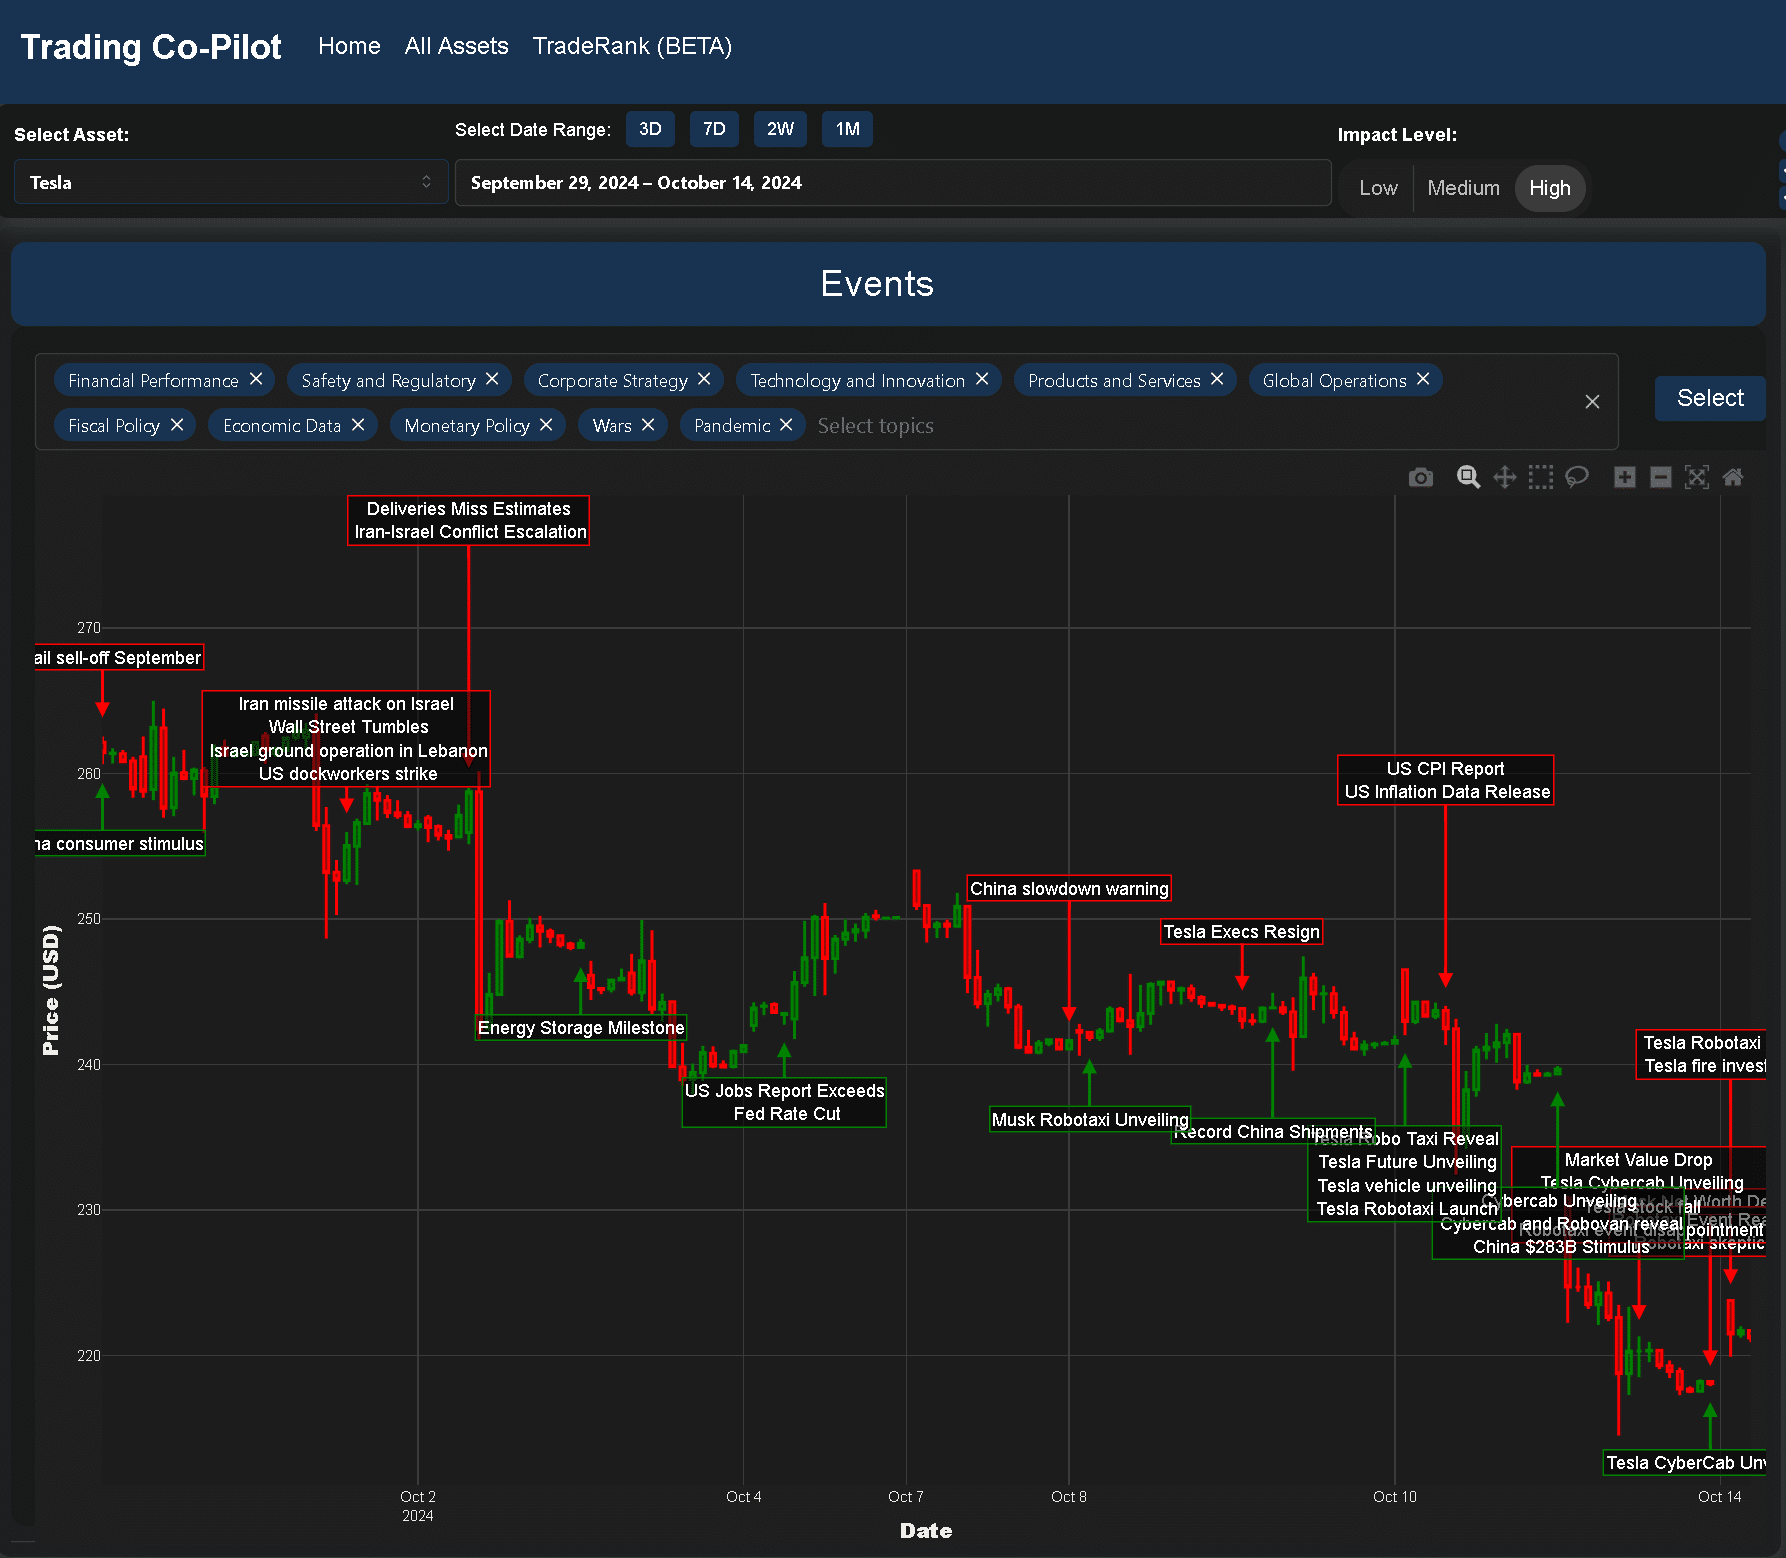1786x1558 pixels.
Task: Click the Autoscale chart icon
Action: point(1697,477)
